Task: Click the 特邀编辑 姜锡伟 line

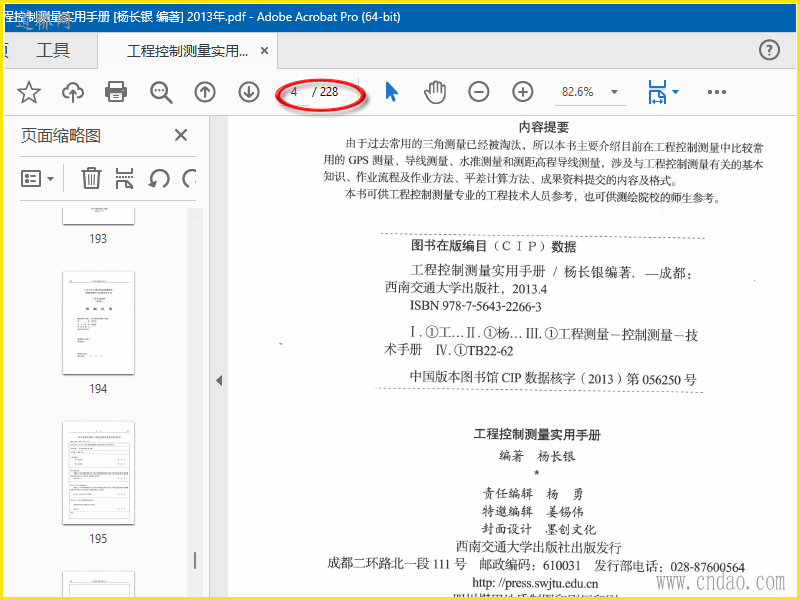Action: point(533,511)
